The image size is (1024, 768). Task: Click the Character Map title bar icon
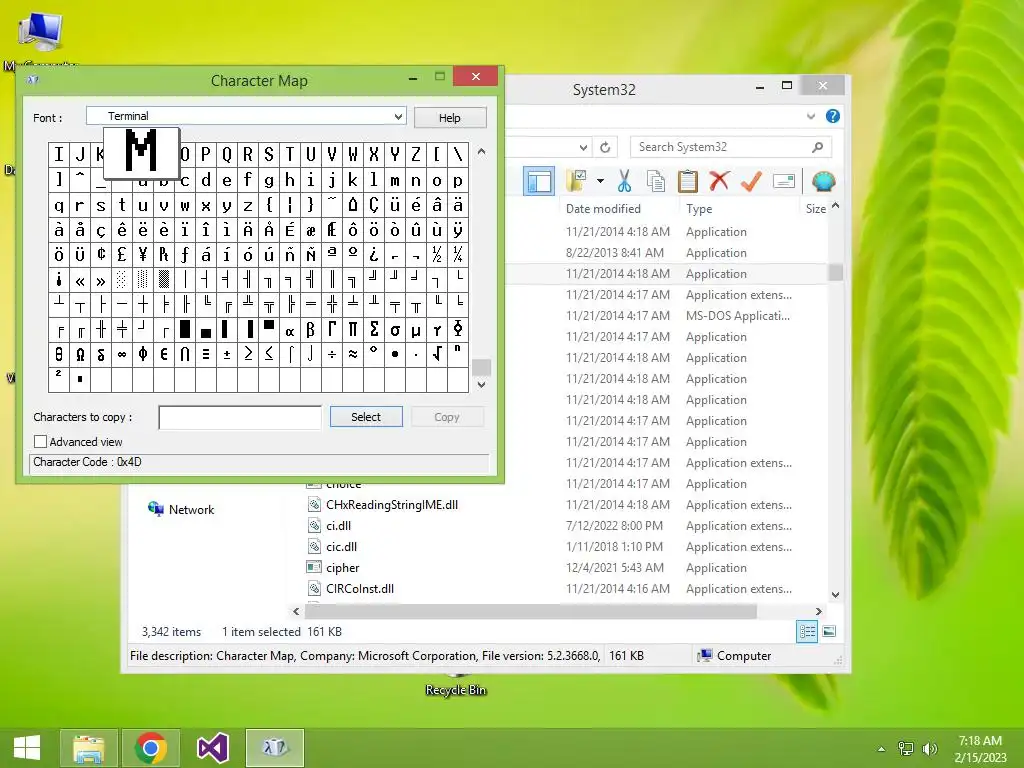coord(33,80)
